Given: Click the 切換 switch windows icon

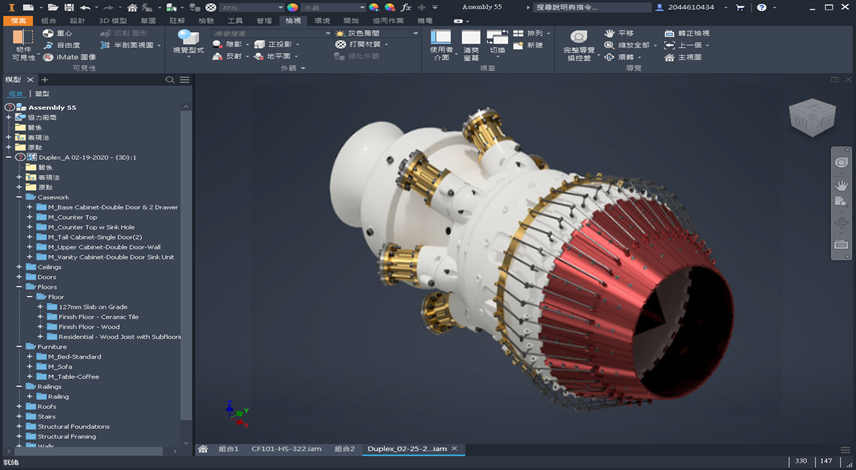Looking at the screenshot, I should [497, 37].
